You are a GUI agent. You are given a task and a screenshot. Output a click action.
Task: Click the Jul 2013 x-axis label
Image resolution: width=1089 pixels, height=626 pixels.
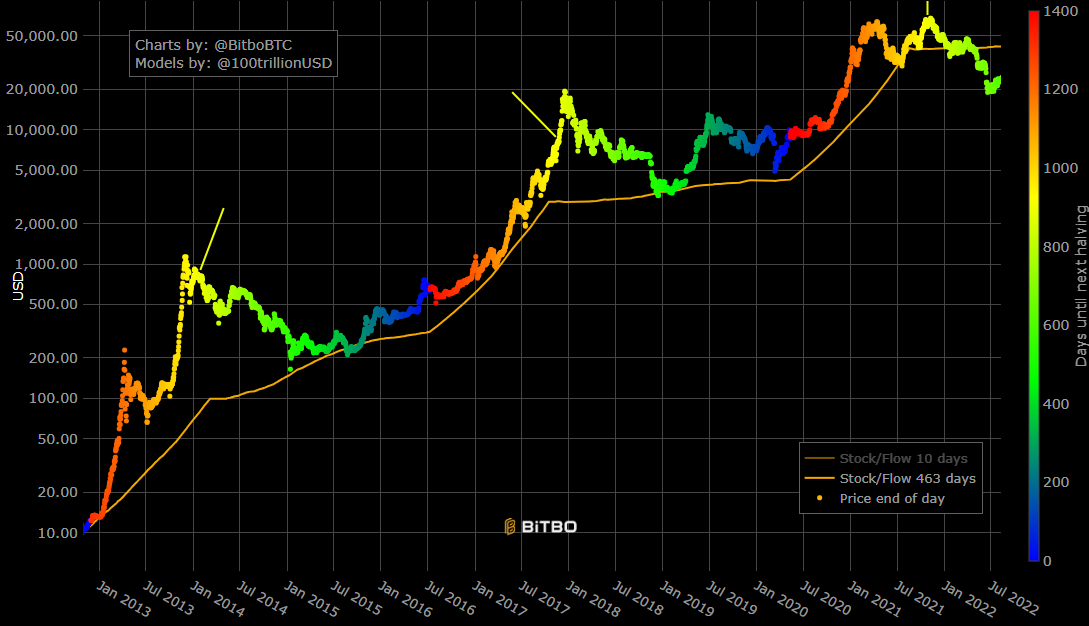(x=169, y=599)
